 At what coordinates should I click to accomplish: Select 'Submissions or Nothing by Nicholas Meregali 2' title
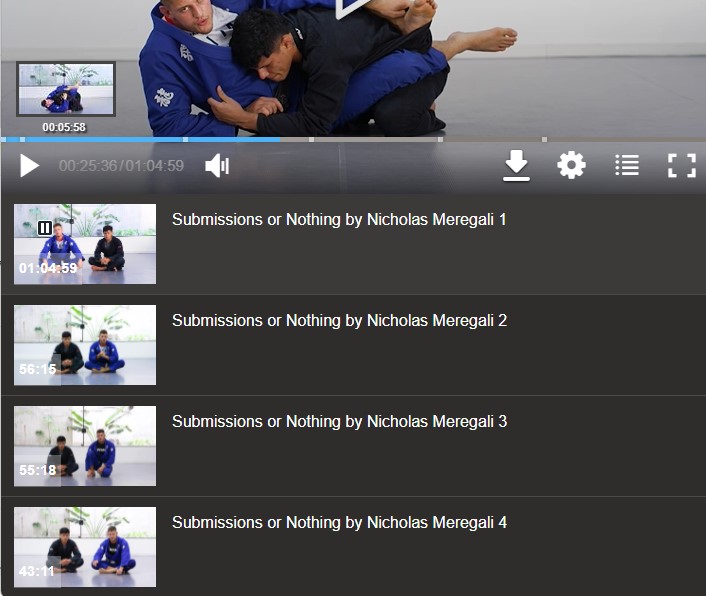click(339, 321)
